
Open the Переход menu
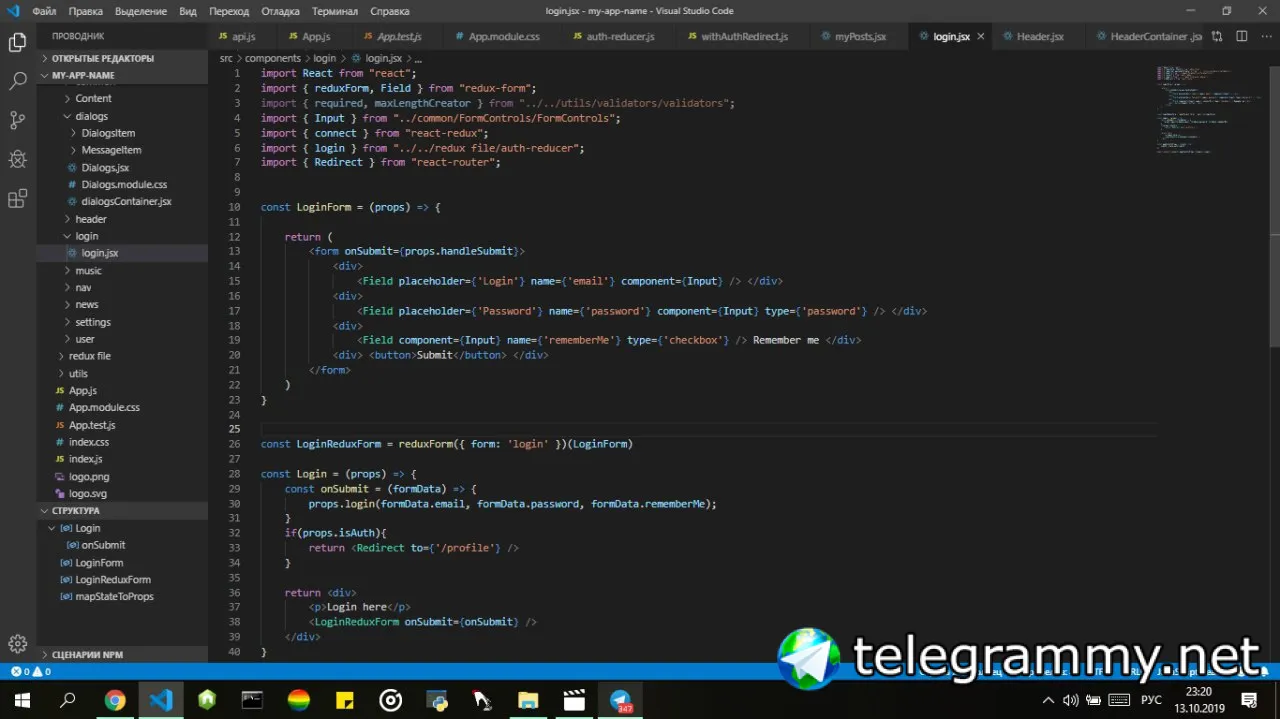tap(229, 11)
